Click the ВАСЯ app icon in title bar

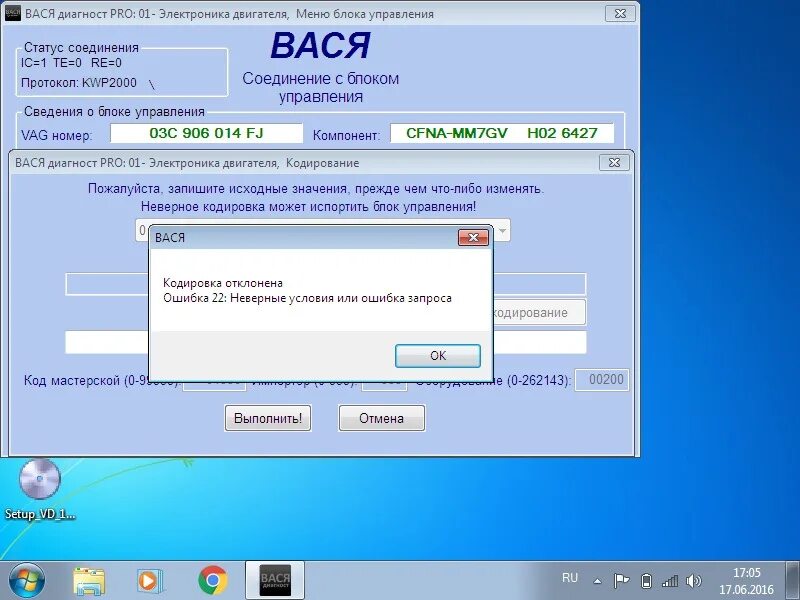click(x=12, y=13)
